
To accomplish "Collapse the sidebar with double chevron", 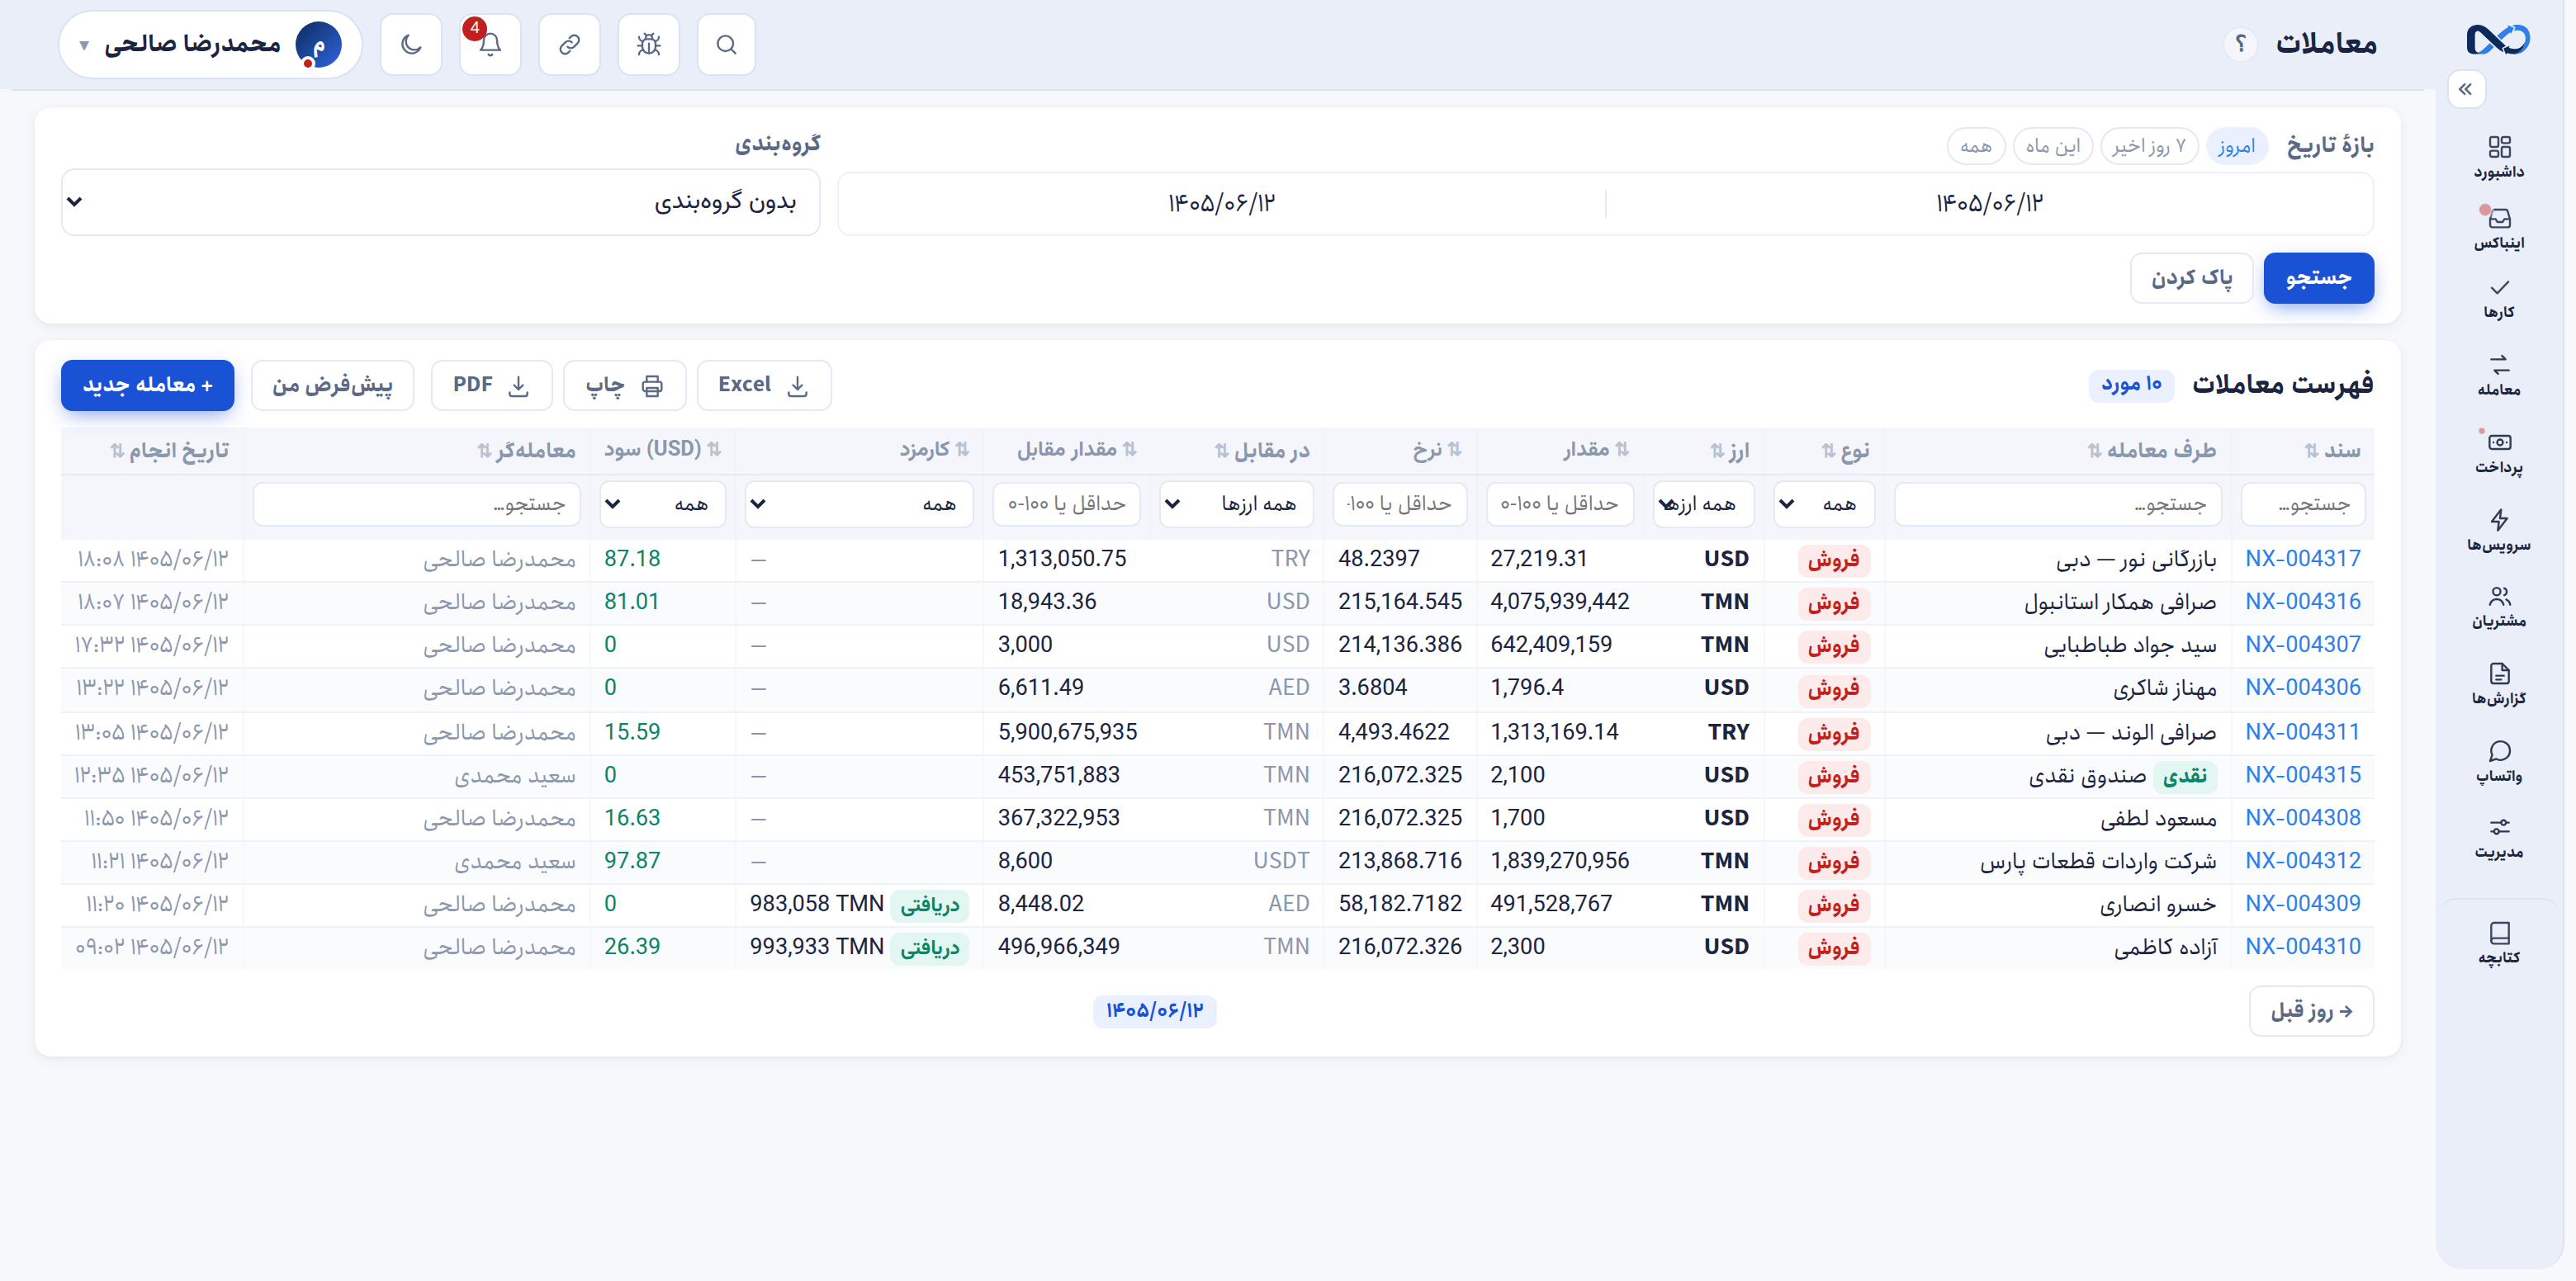I will click(2465, 89).
